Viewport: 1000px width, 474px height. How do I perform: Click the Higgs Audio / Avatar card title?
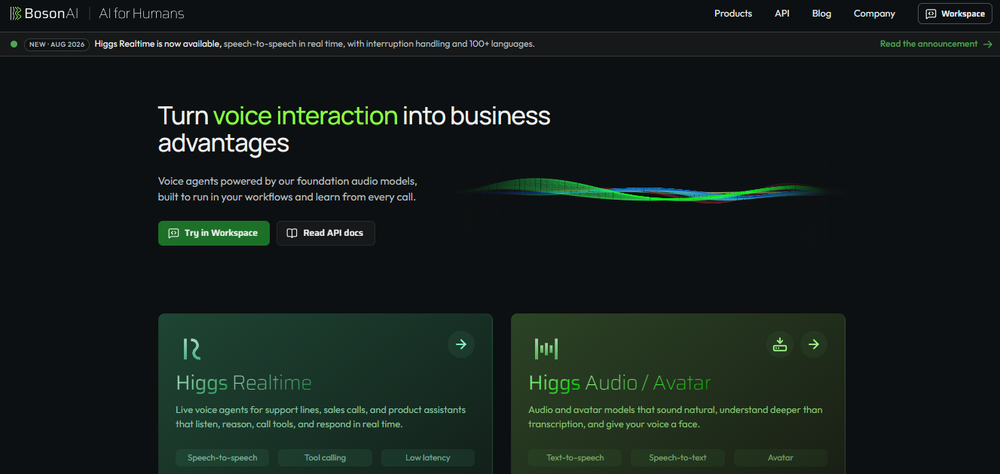click(x=619, y=383)
